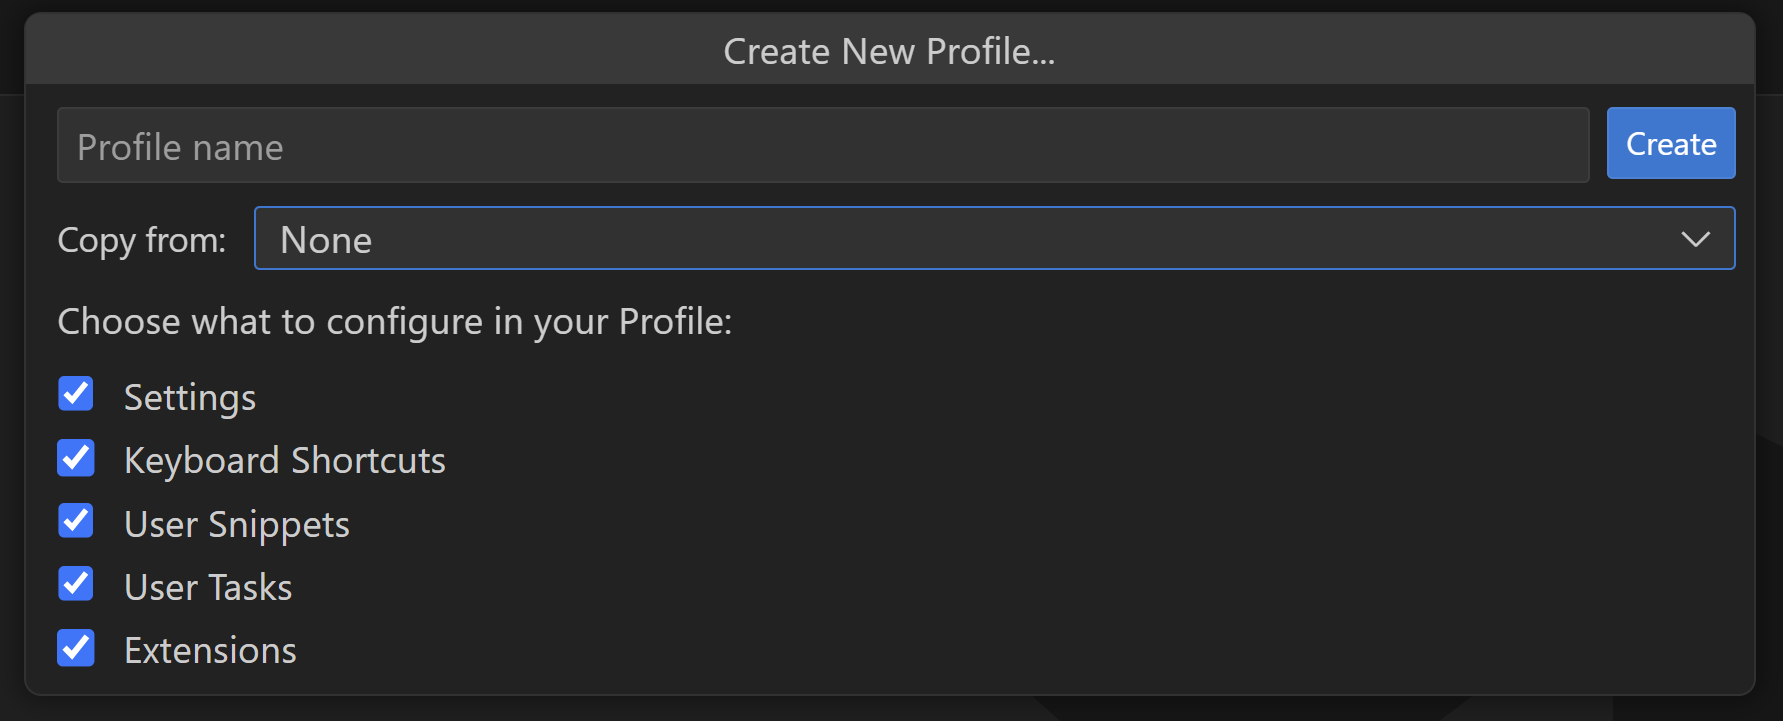This screenshot has height=721, width=1783.
Task: Expand the dropdown using the chevron arrow
Action: point(1695,240)
